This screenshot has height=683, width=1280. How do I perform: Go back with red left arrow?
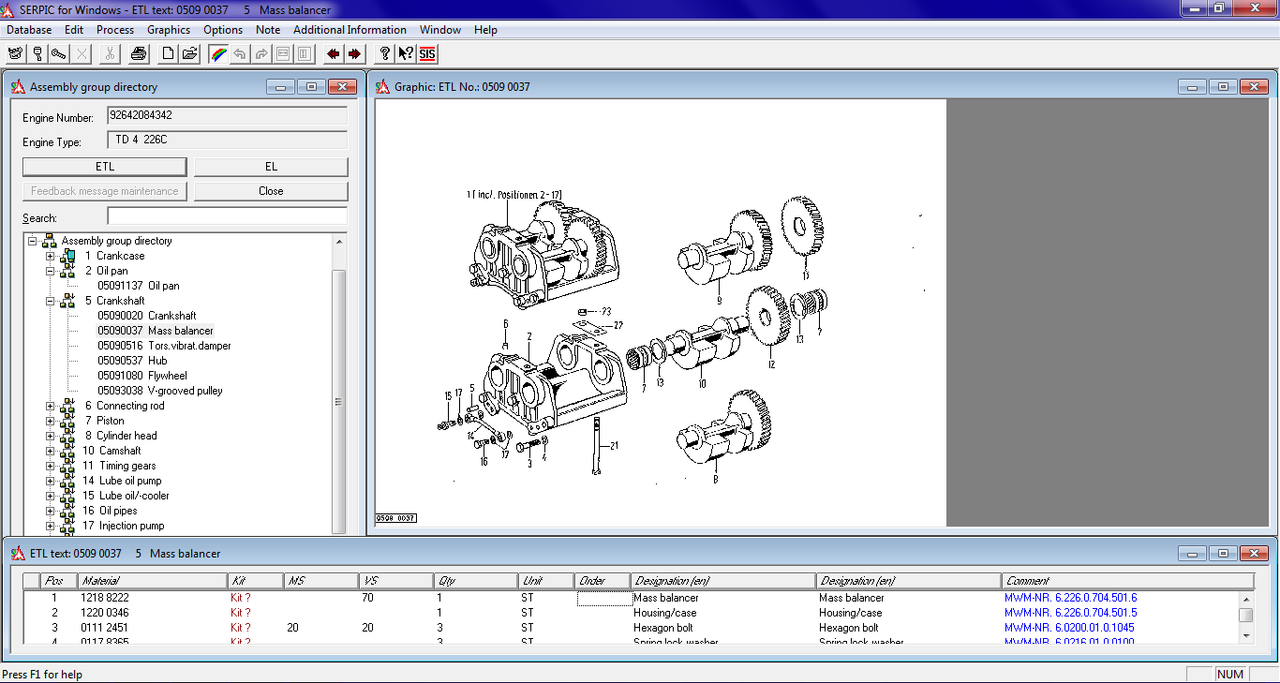[x=333, y=53]
